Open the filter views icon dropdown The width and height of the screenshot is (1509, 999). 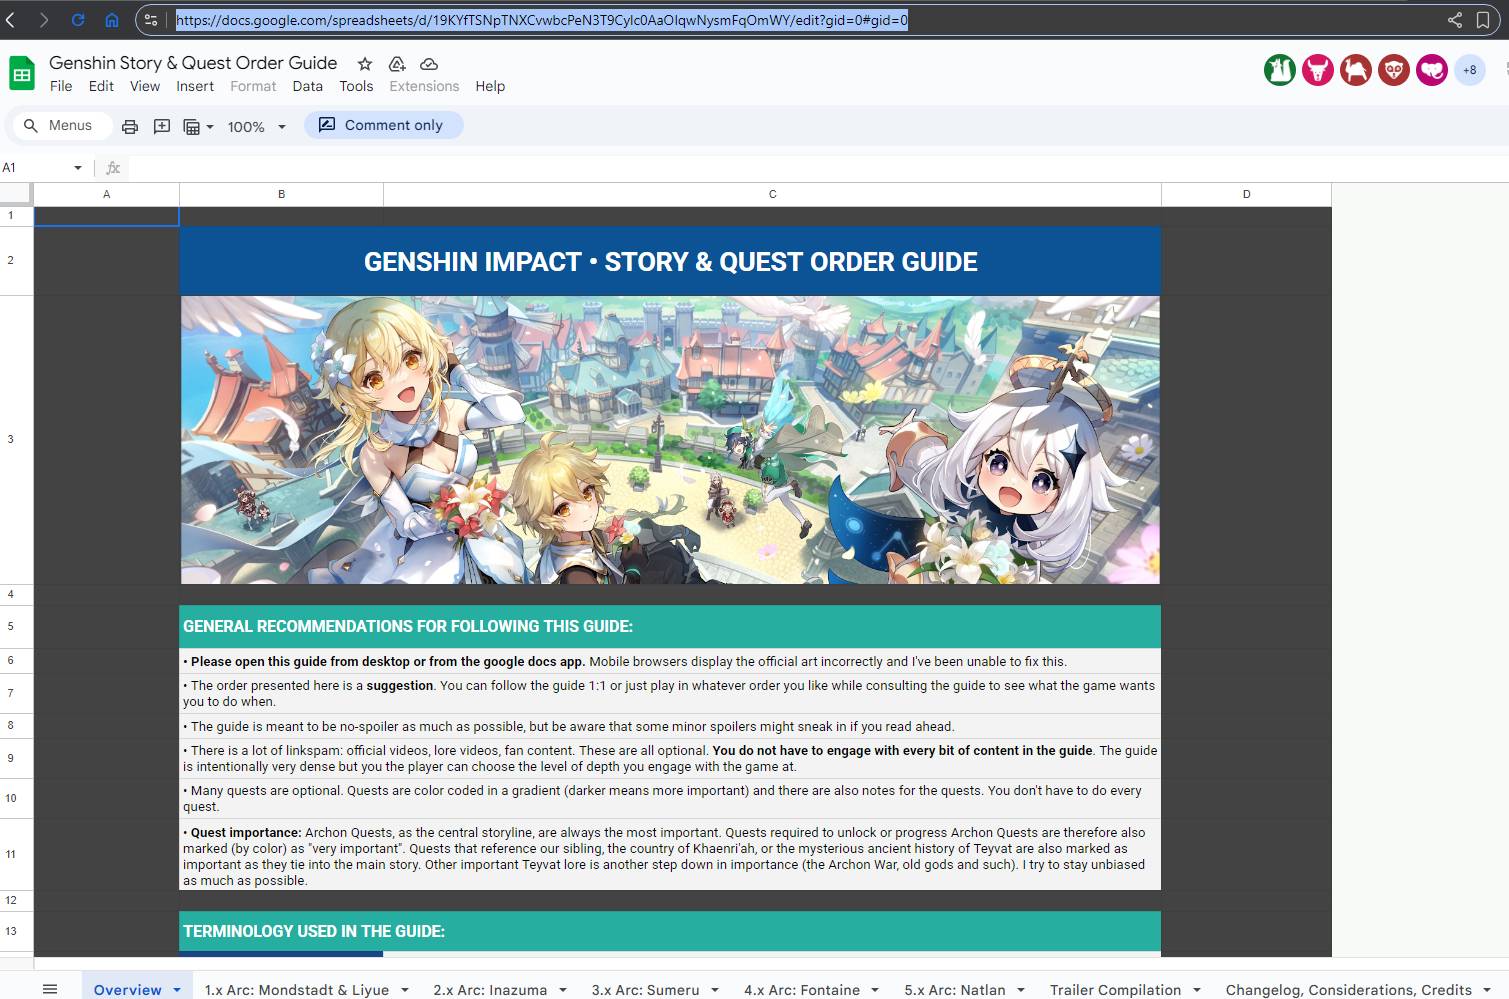(198, 126)
